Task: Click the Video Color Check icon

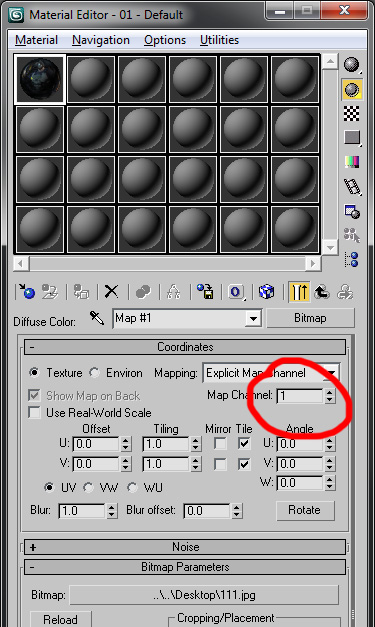Action: click(x=352, y=162)
